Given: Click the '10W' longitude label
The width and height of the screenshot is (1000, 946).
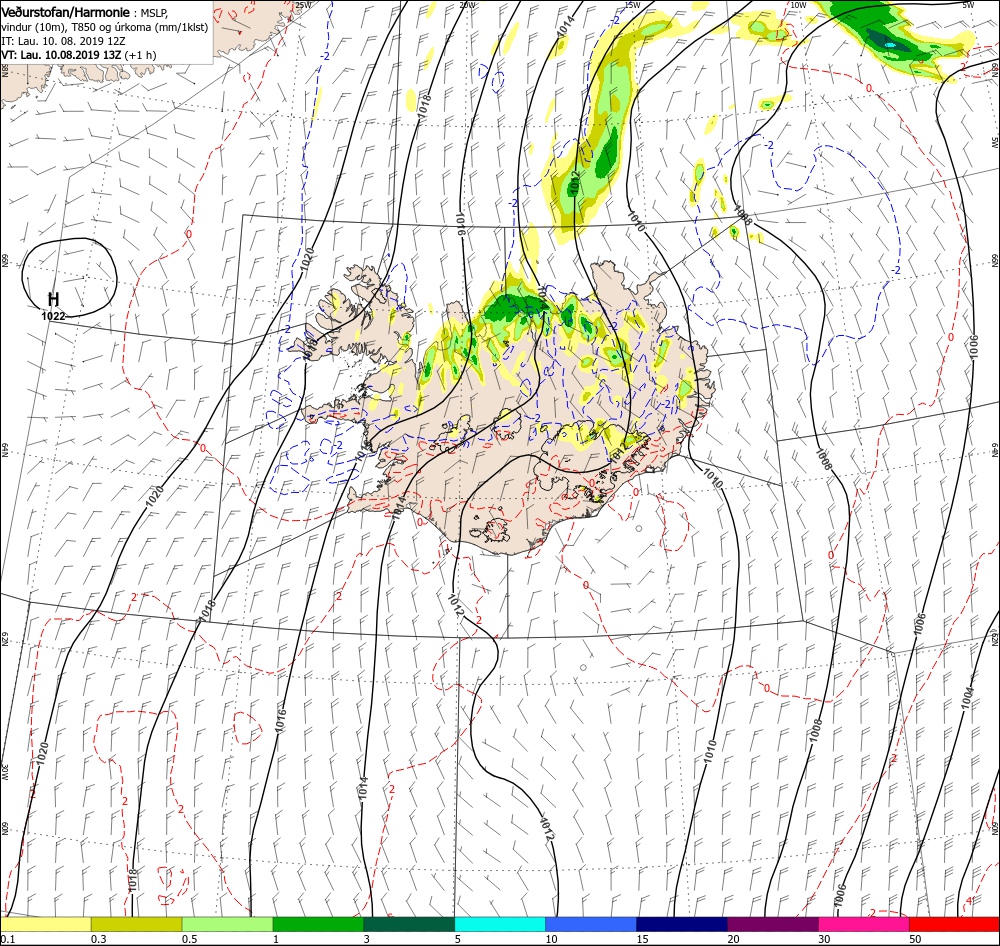Looking at the screenshot, I should [798, 5].
